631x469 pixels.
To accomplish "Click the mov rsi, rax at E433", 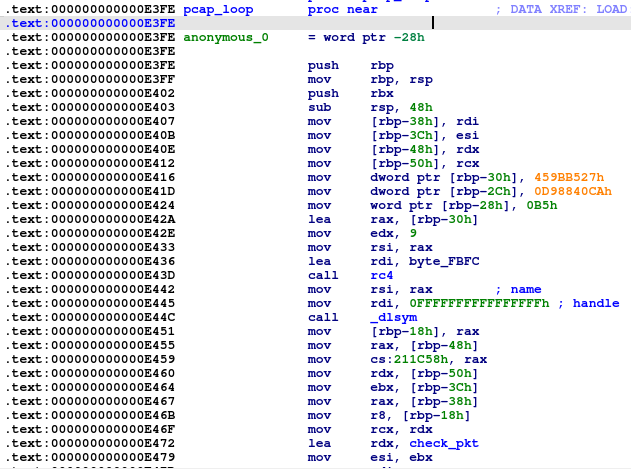I will [x=370, y=247].
